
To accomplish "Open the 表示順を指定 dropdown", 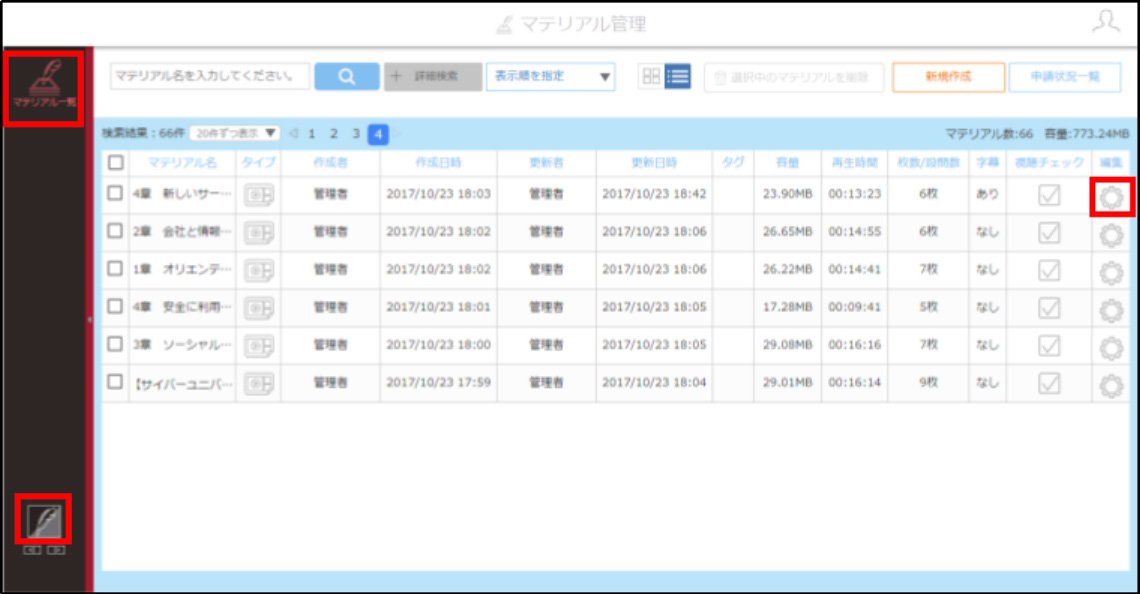I will click(550, 76).
